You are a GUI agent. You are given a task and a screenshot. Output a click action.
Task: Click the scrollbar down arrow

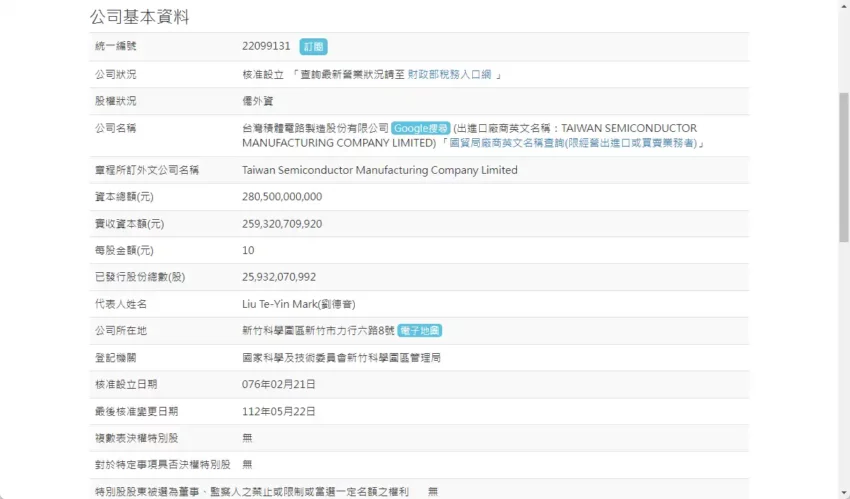844,493
